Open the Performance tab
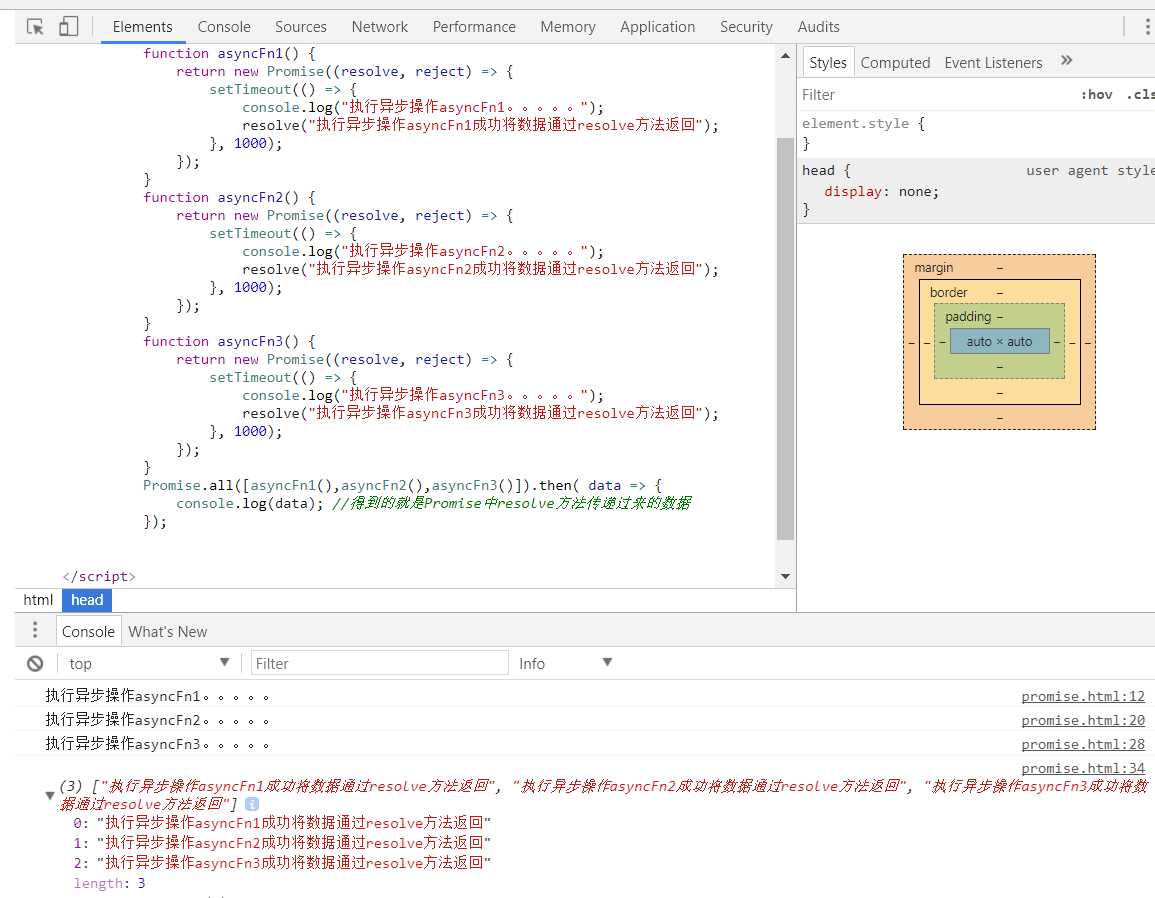Screen dimensions: 1155x898 [474, 27]
